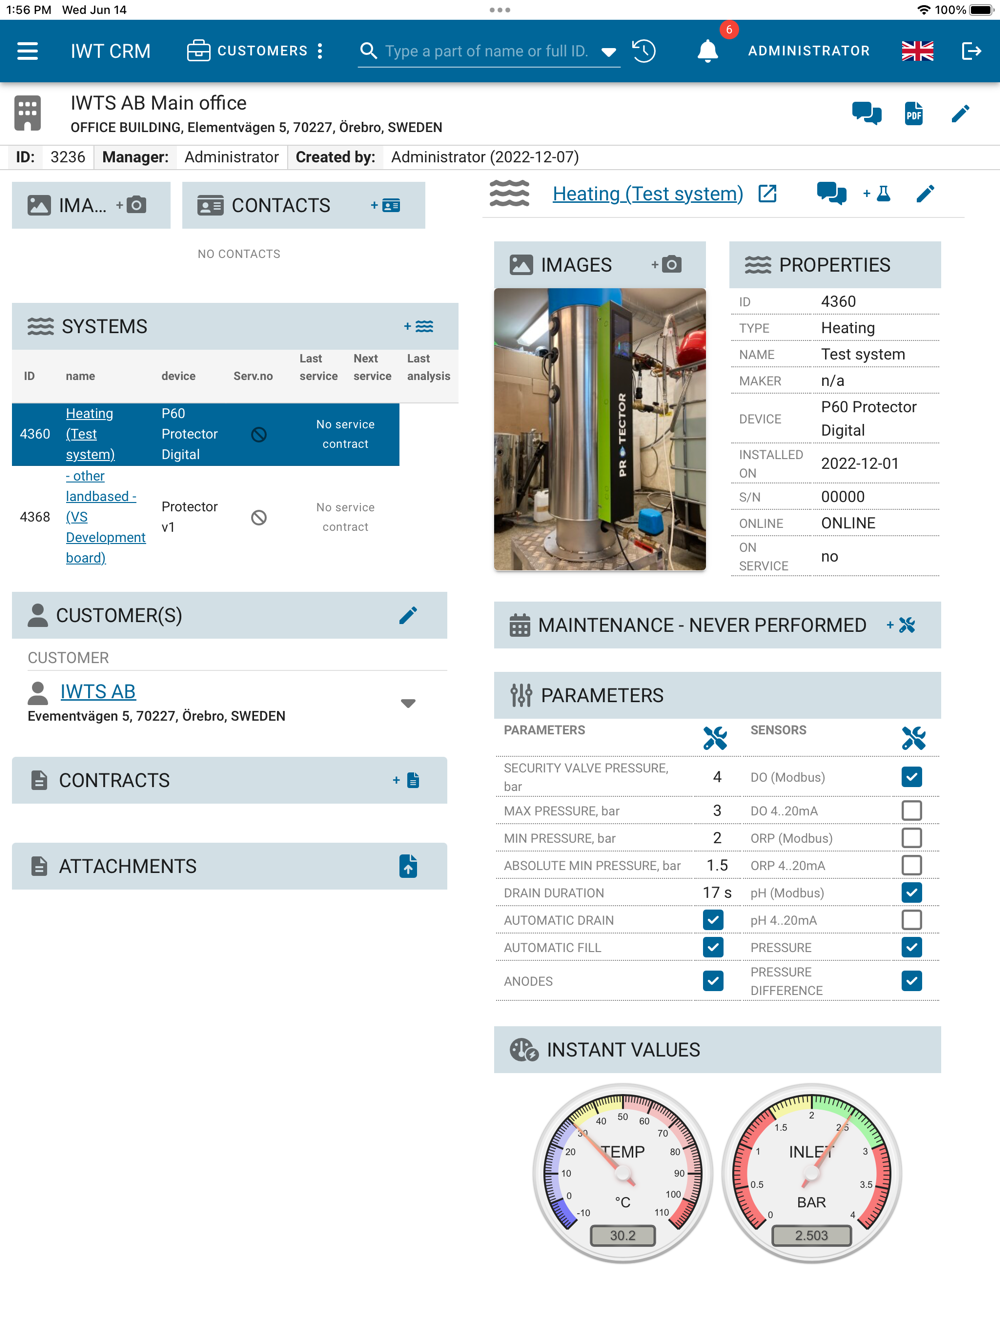Click the office building icon

coord(28,113)
